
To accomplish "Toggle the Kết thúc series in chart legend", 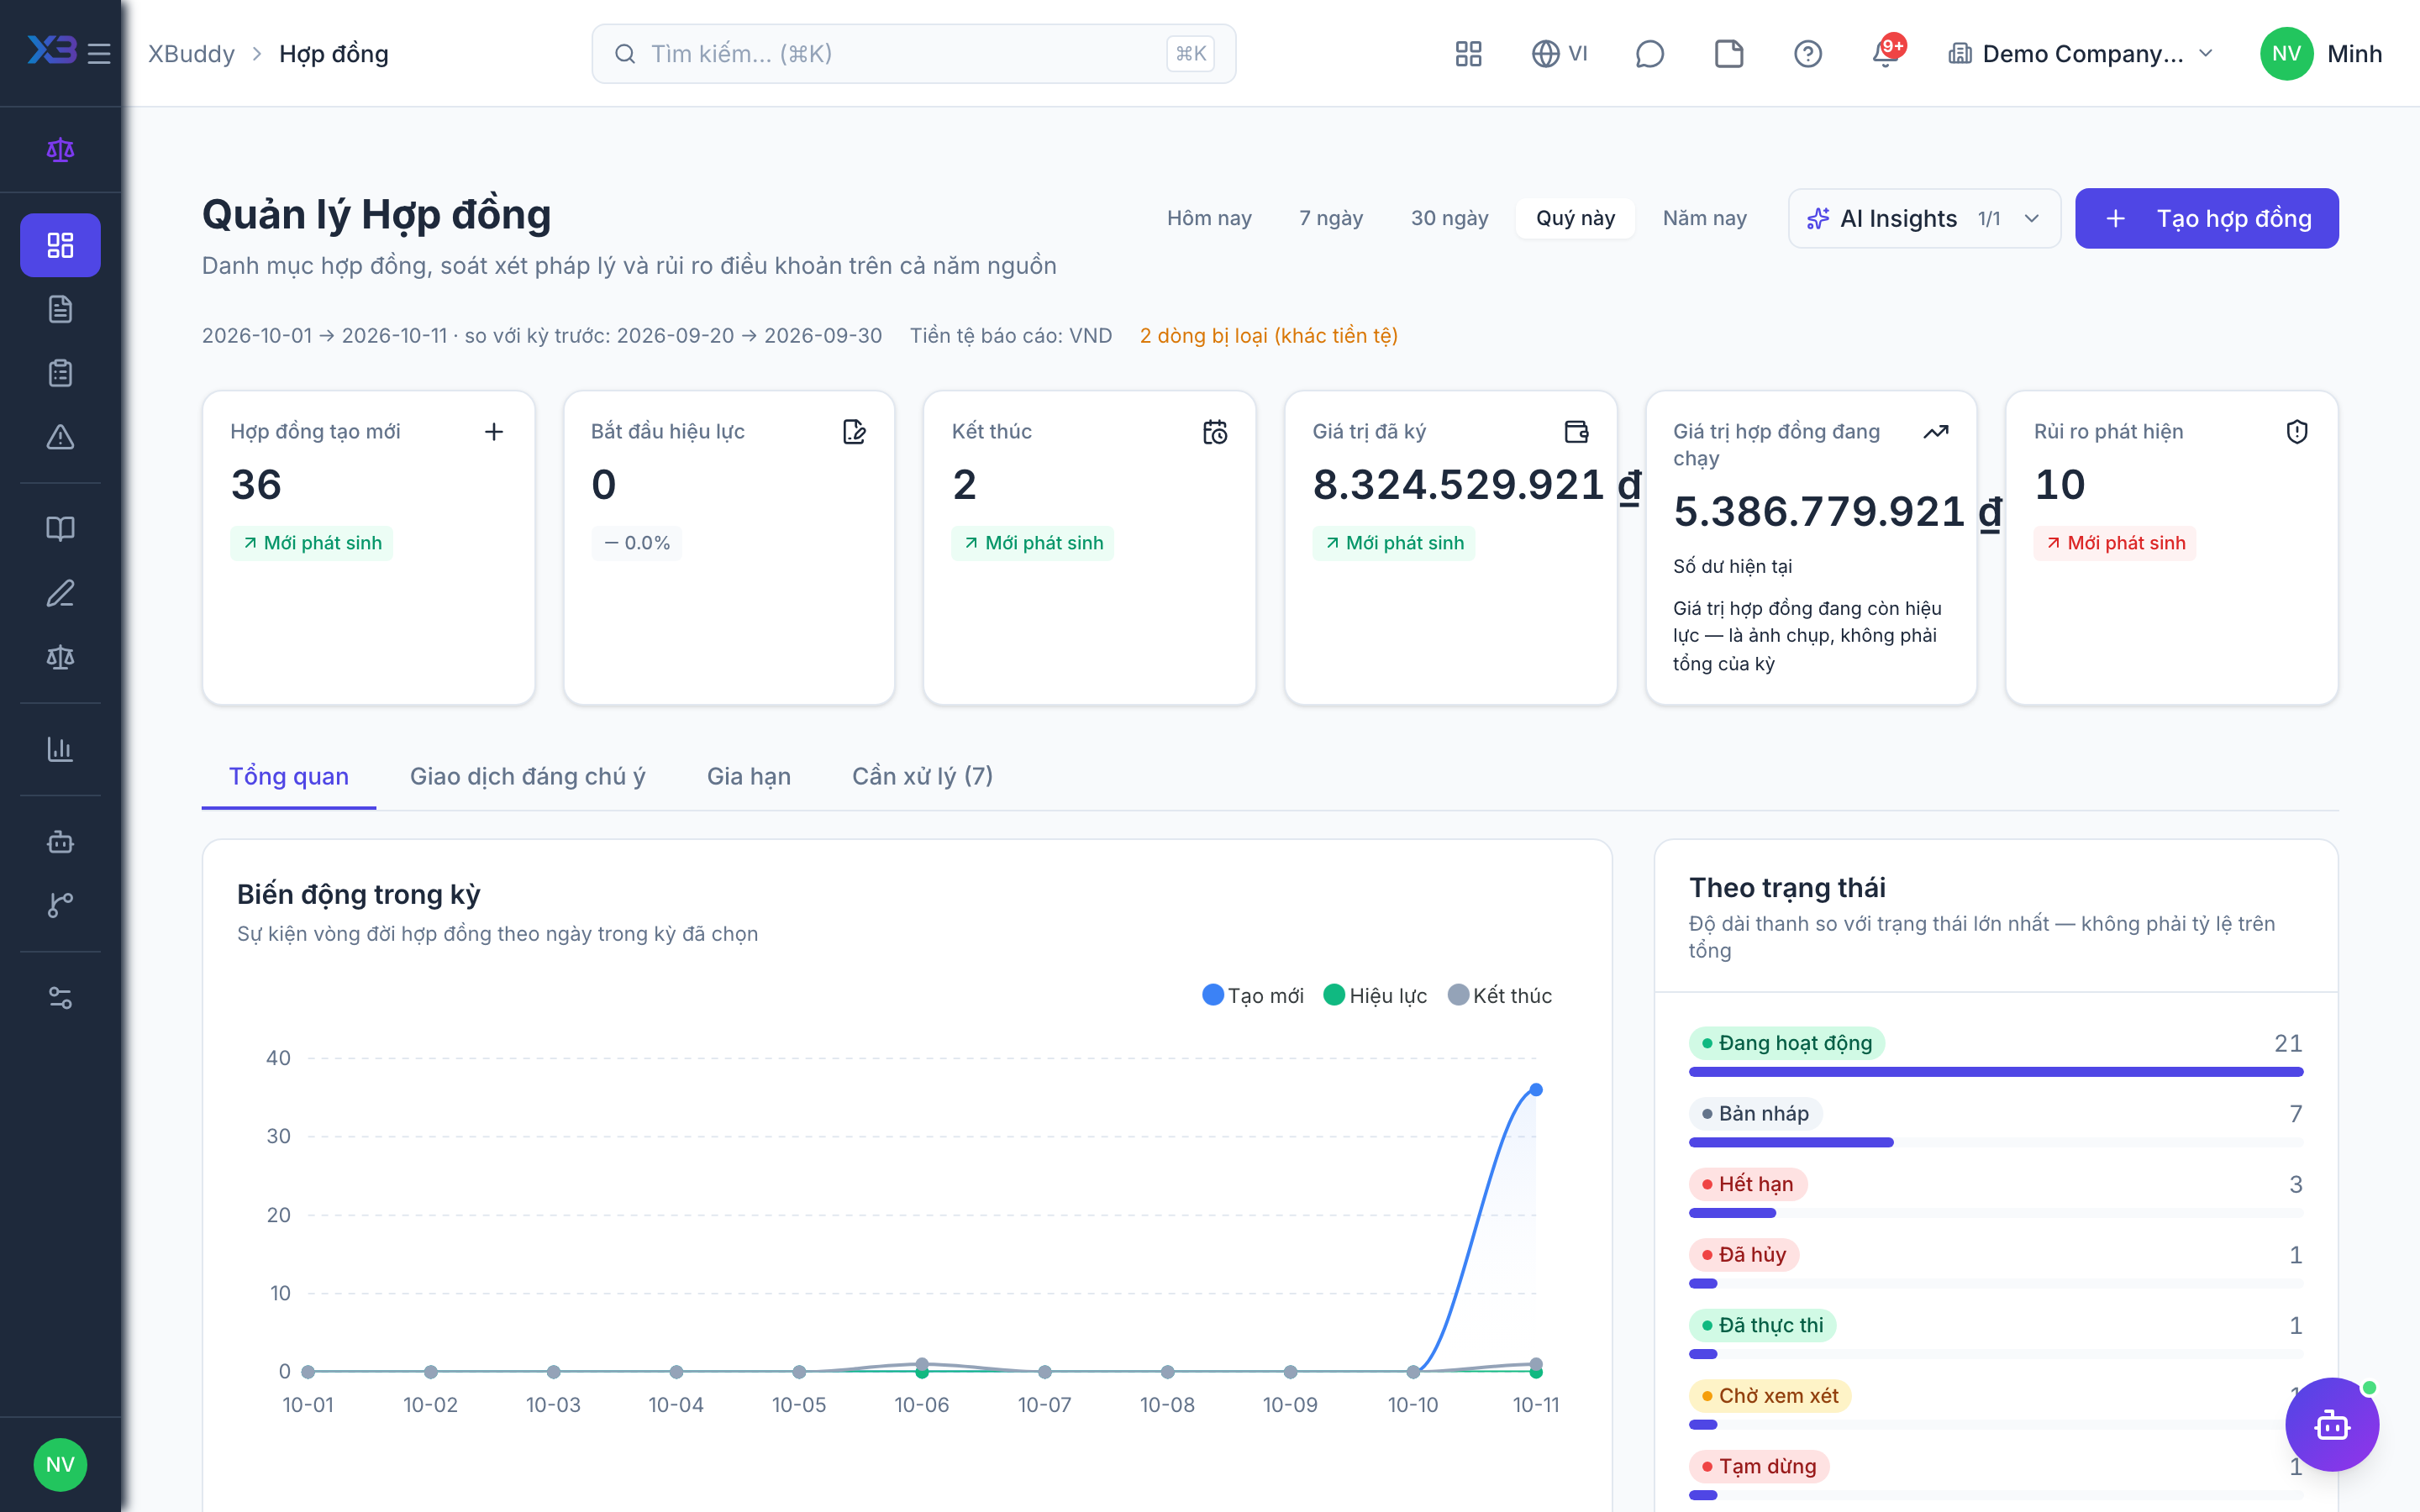I will 1499,995.
